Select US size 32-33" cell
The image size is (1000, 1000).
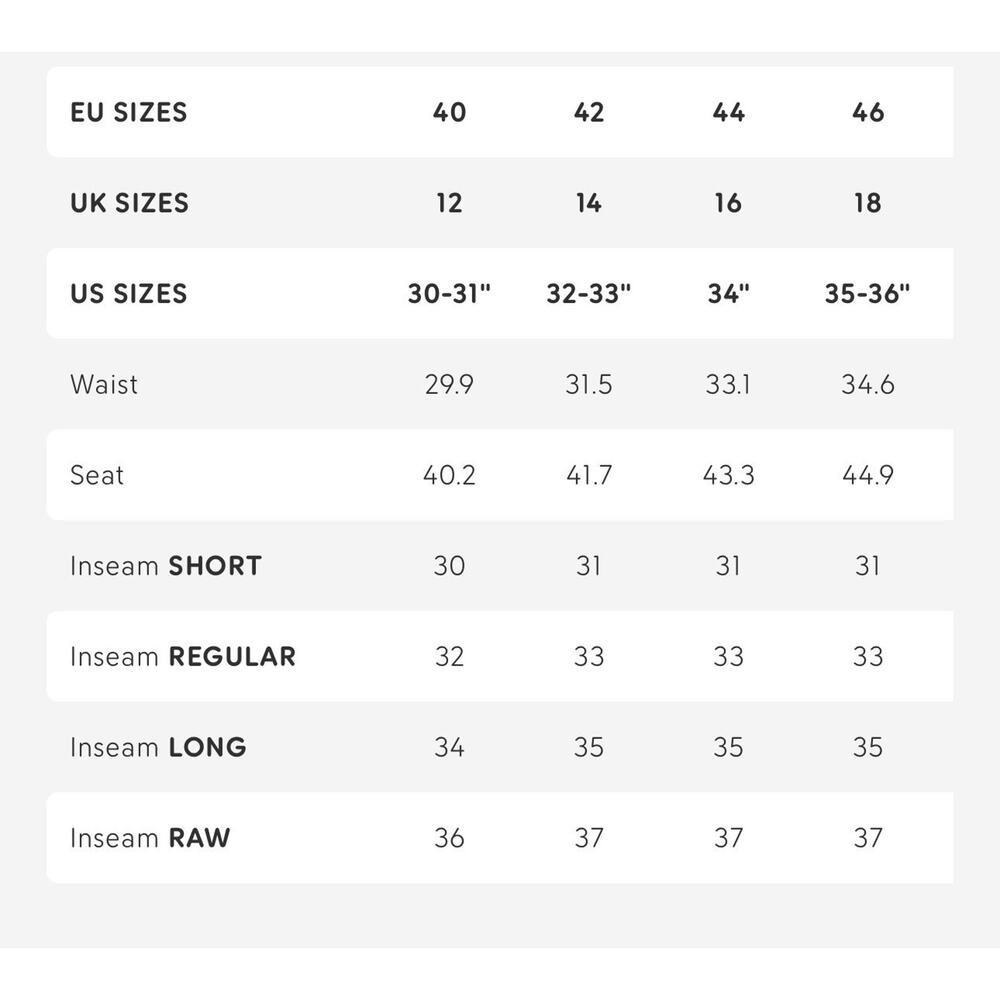[x=588, y=293]
